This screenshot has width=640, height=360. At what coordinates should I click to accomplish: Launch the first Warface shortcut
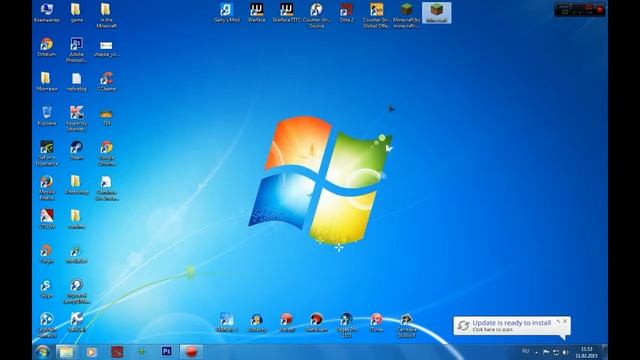click(256, 12)
